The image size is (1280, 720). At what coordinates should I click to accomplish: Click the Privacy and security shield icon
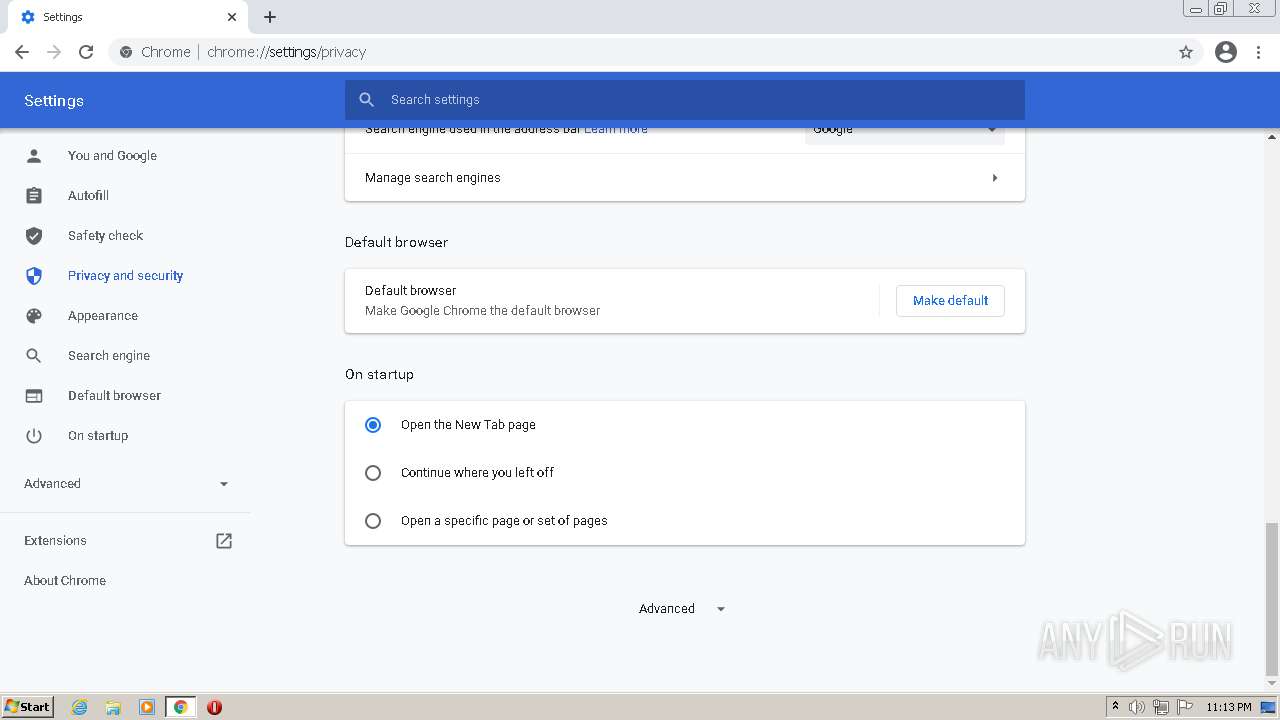click(34, 276)
